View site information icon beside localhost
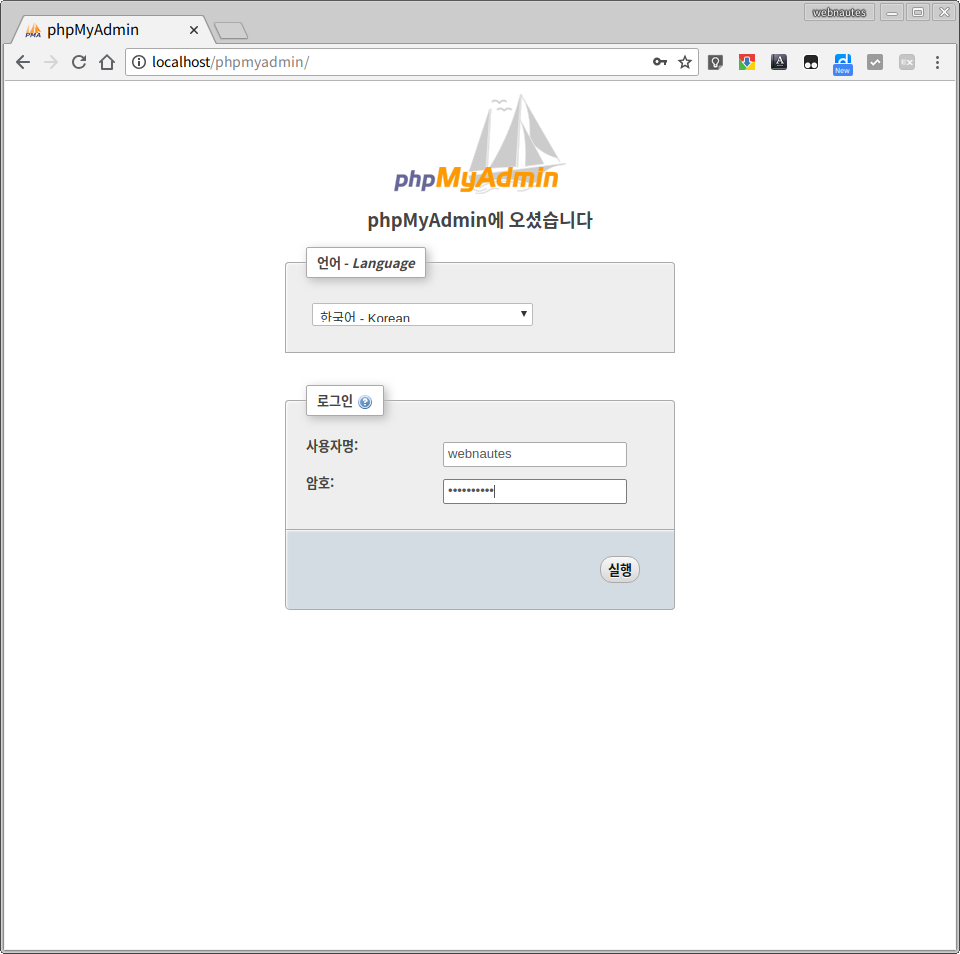 [x=139, y=62]
